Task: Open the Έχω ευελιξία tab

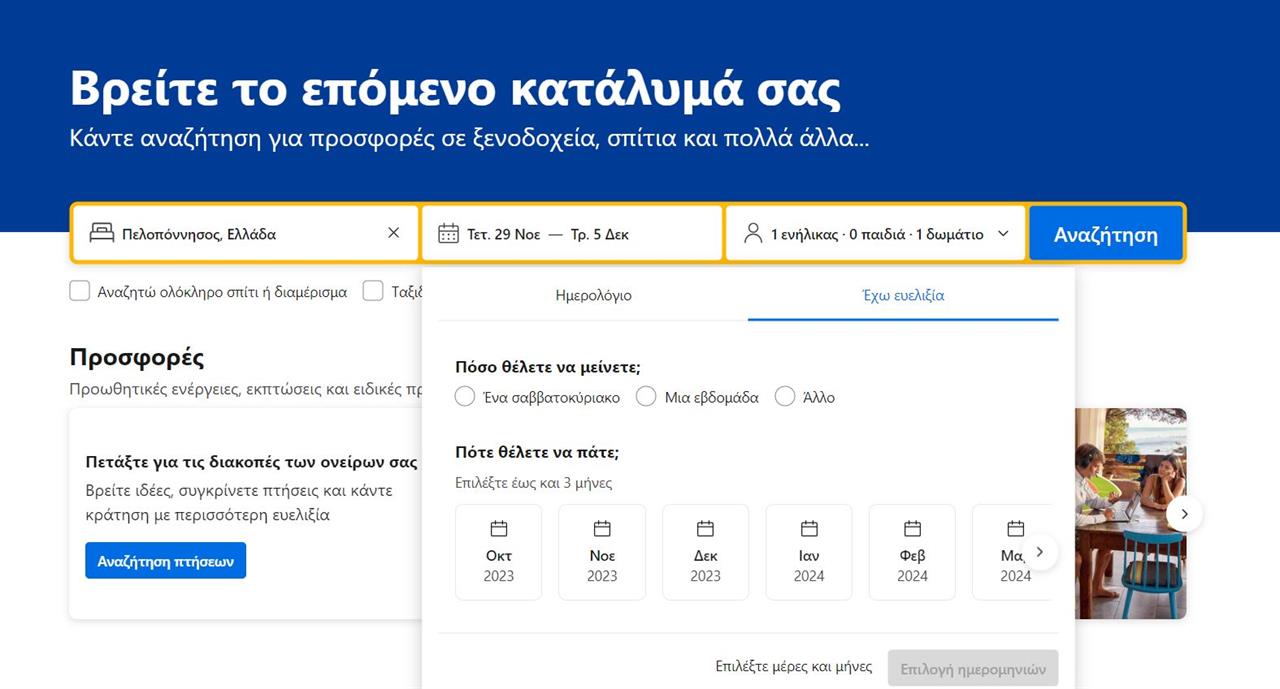Action: pyautogui.click(x=902, y=296)
